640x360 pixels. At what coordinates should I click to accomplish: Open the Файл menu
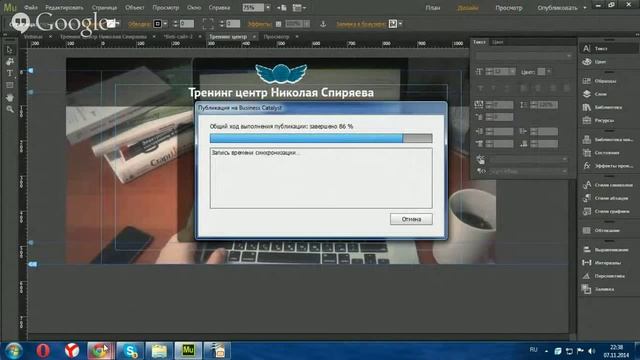coord(31,7)
